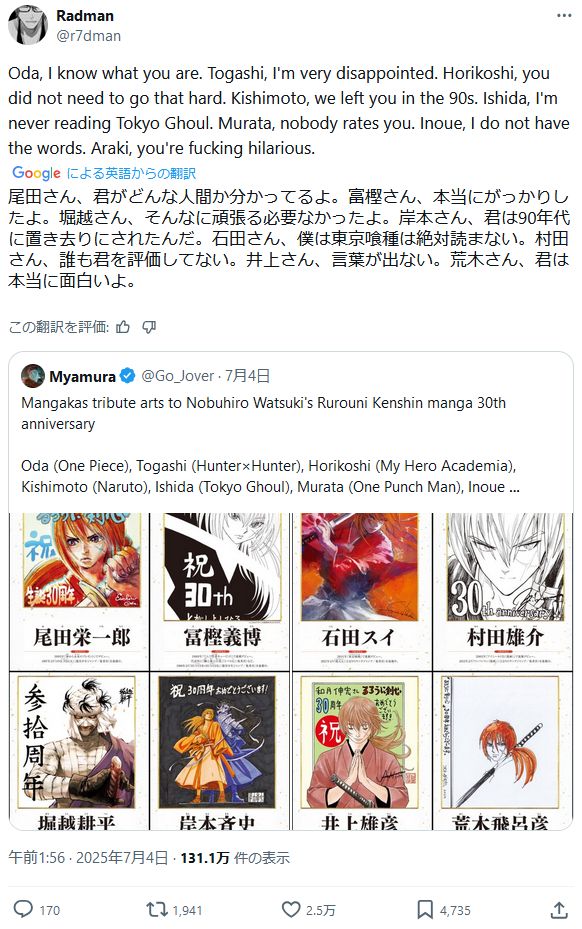Click the share upload icon

pos(559,909)
